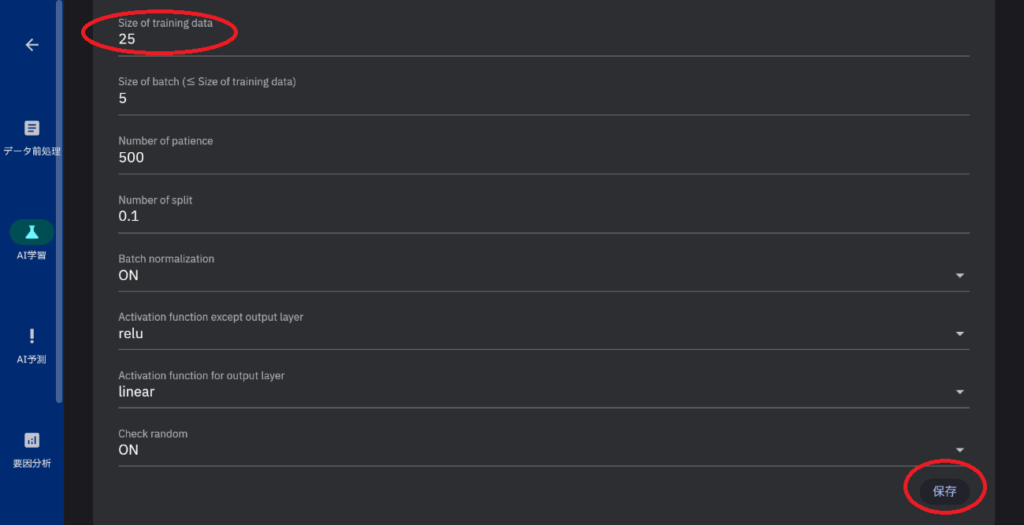The height and width of the screenshot is (525, 1024).
Task: Open the relu activation function dropdown arrow
Action: pyautogui.click(x=959, y=334)
